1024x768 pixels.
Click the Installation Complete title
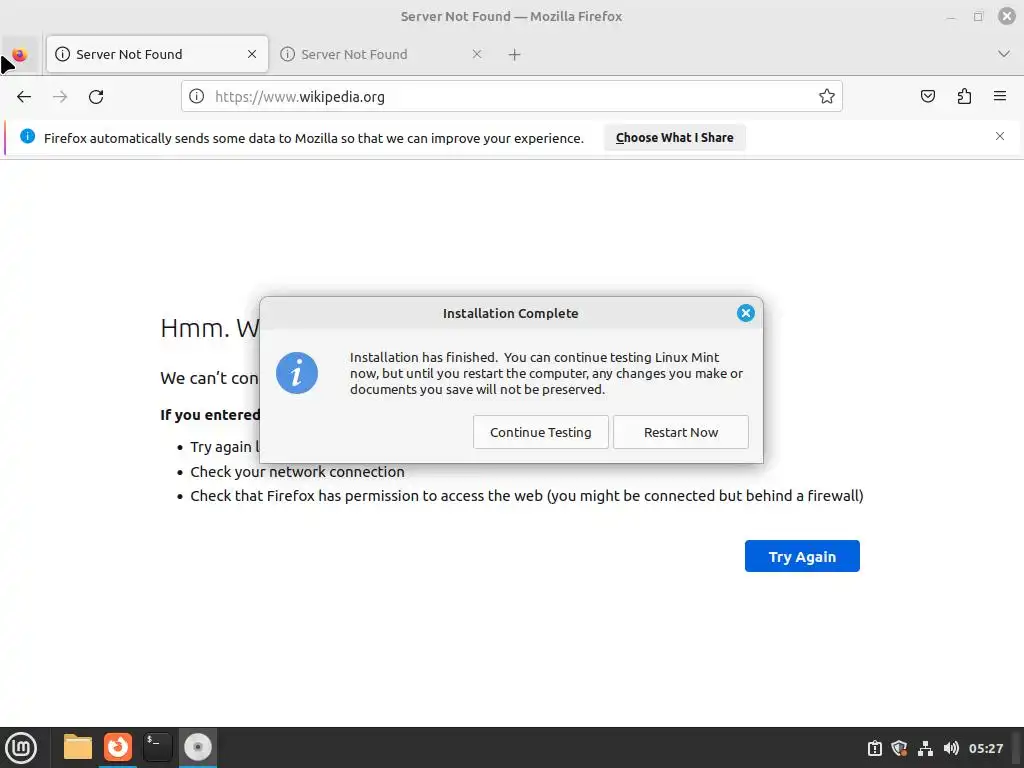511,313
